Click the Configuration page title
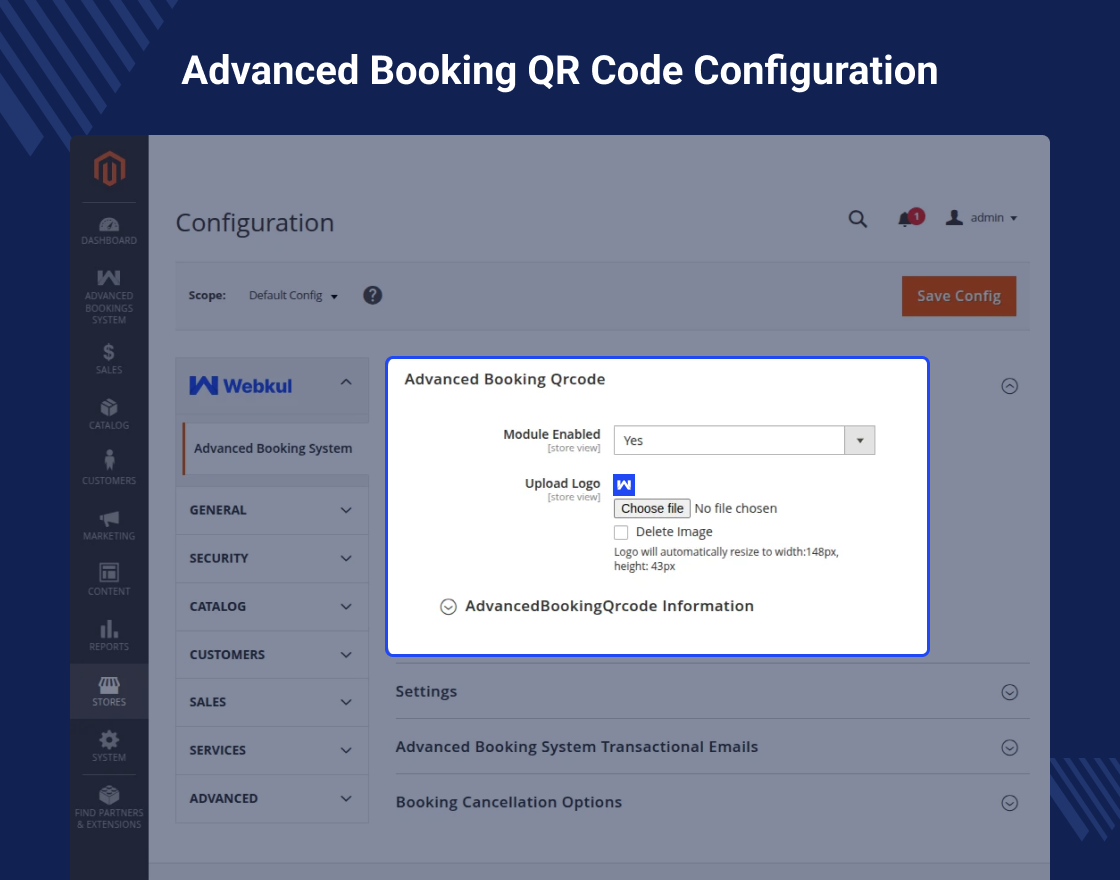The height and width of the screenshot is (880, 1120). tap(255, 223)
